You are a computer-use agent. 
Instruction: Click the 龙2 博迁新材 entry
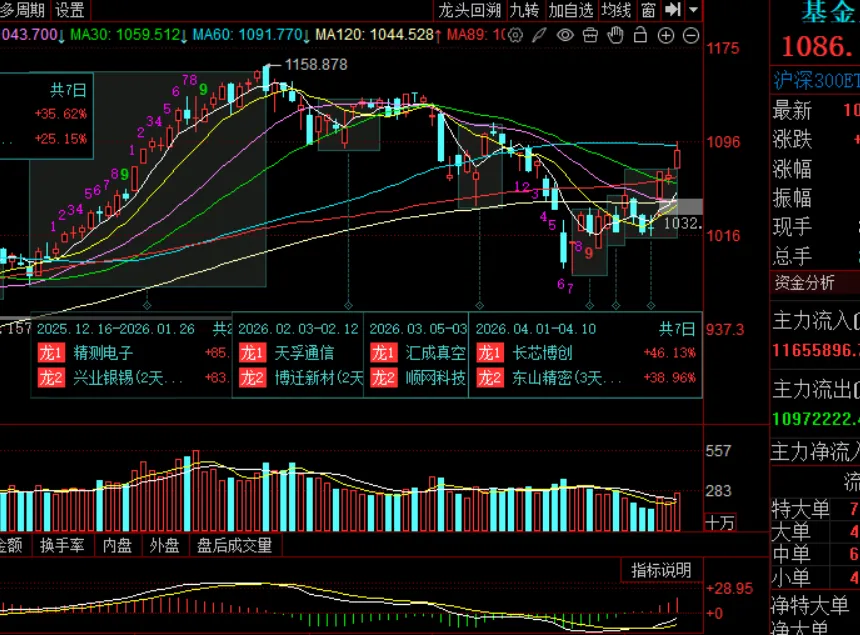point(301,378)
